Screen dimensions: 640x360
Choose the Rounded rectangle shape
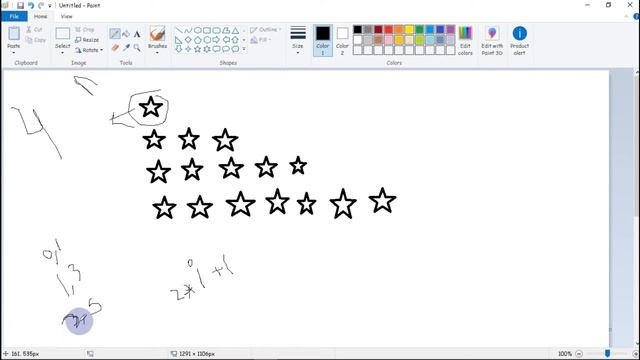216,30
